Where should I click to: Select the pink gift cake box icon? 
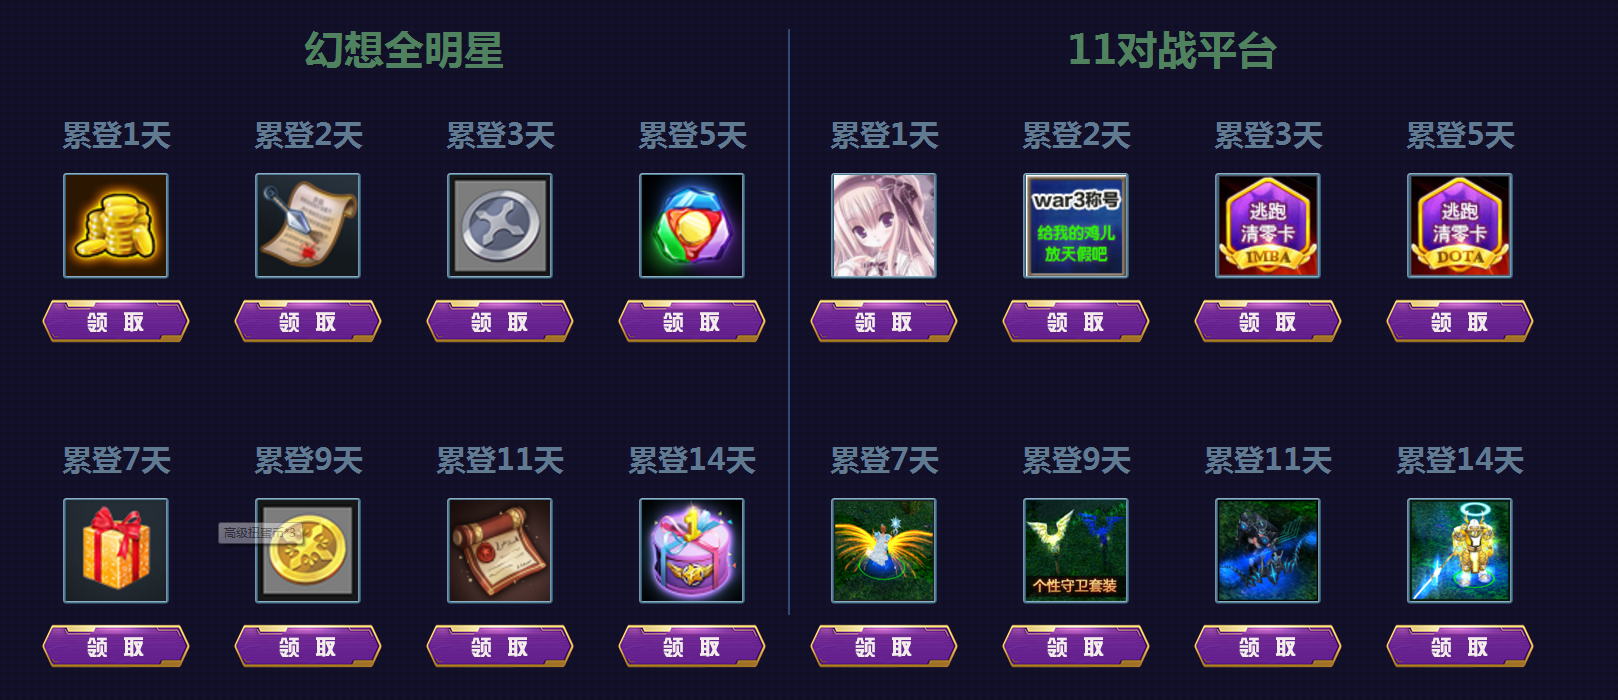pyautogui.click(x=692, y=550)
